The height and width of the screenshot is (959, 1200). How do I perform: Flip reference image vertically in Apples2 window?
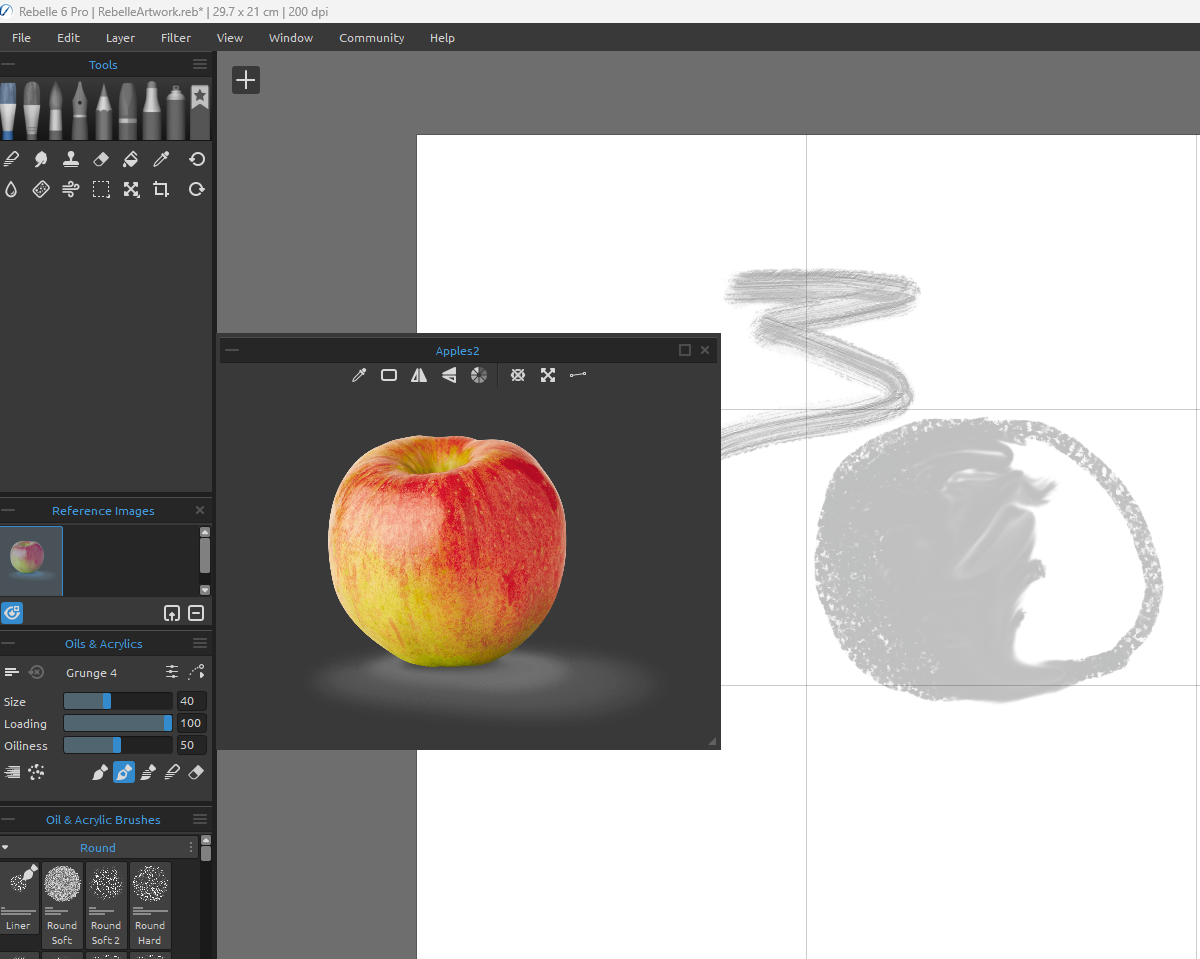449,375
